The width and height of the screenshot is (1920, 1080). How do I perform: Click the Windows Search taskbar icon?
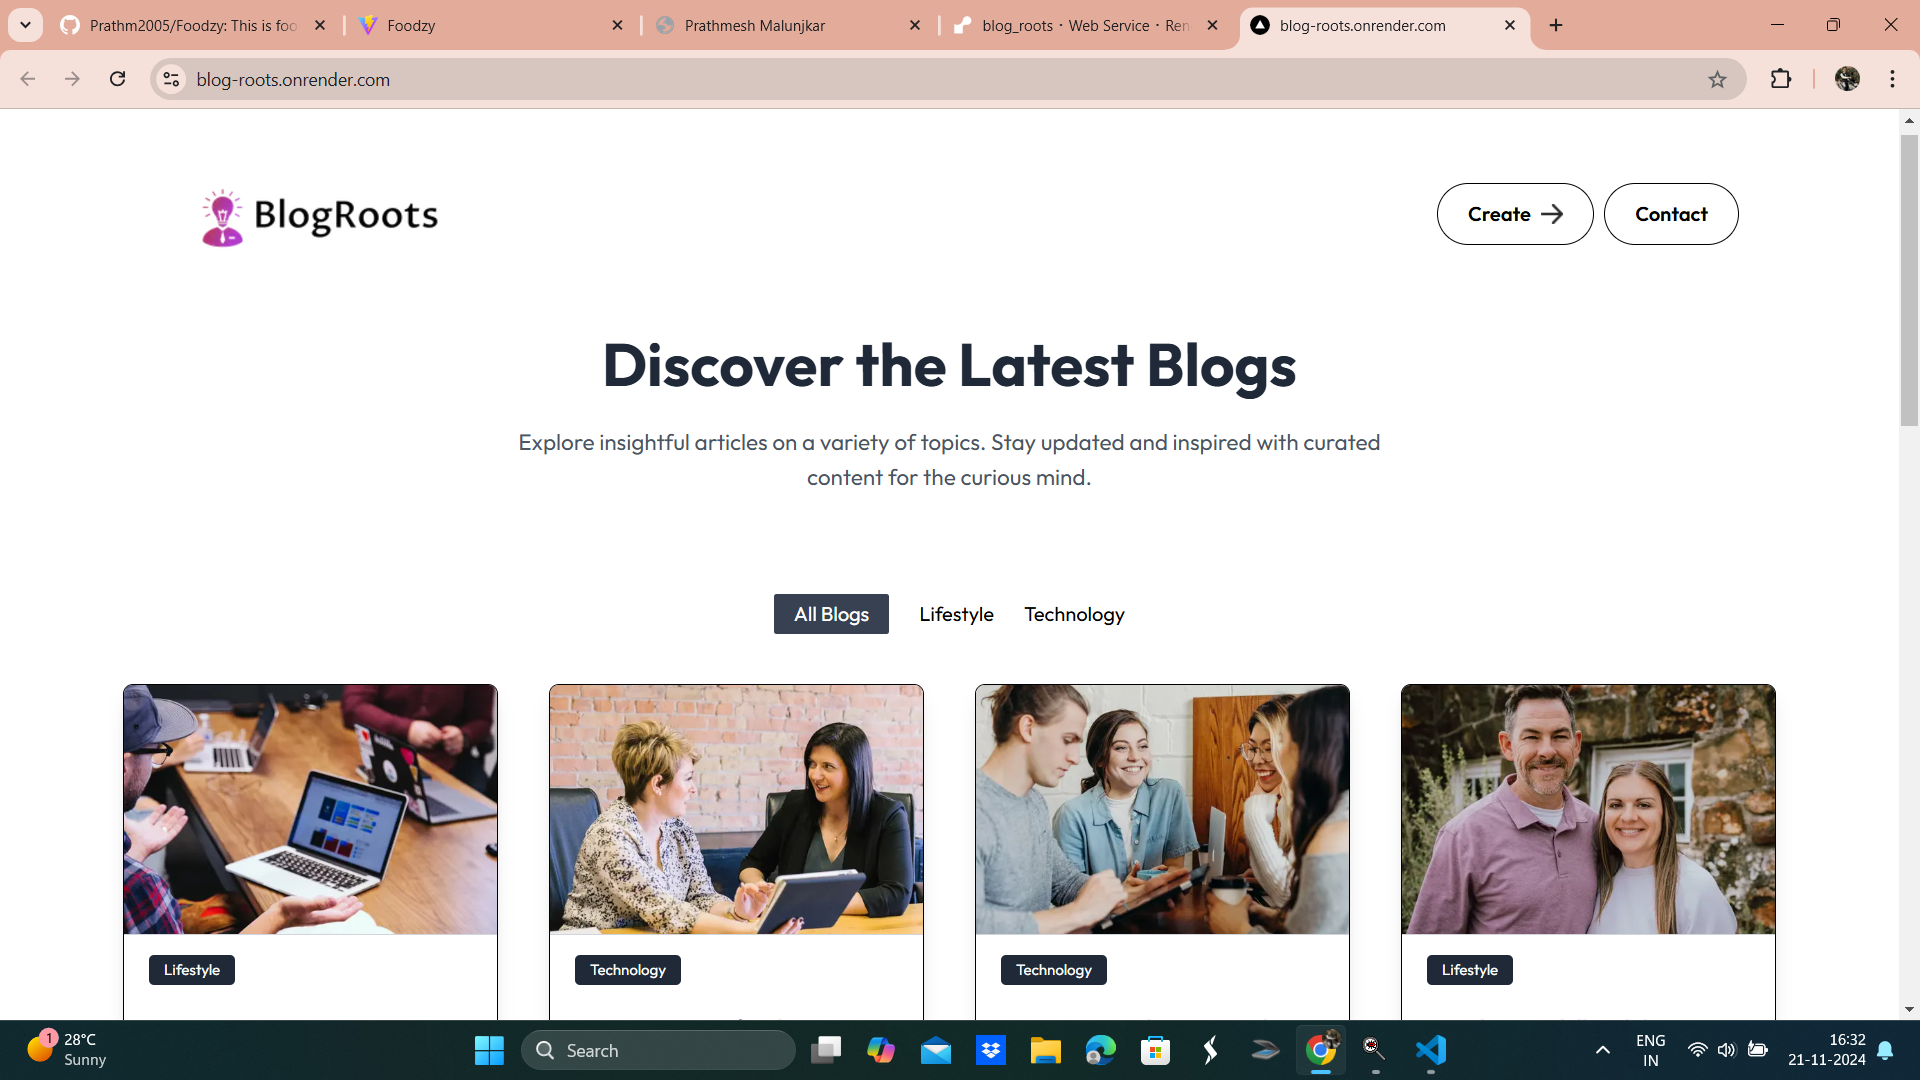coord(545,1050)
